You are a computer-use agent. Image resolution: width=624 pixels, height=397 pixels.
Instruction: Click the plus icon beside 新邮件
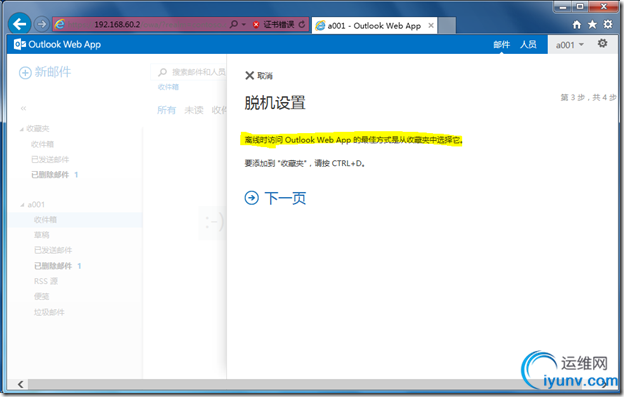[x=25, y=73]
